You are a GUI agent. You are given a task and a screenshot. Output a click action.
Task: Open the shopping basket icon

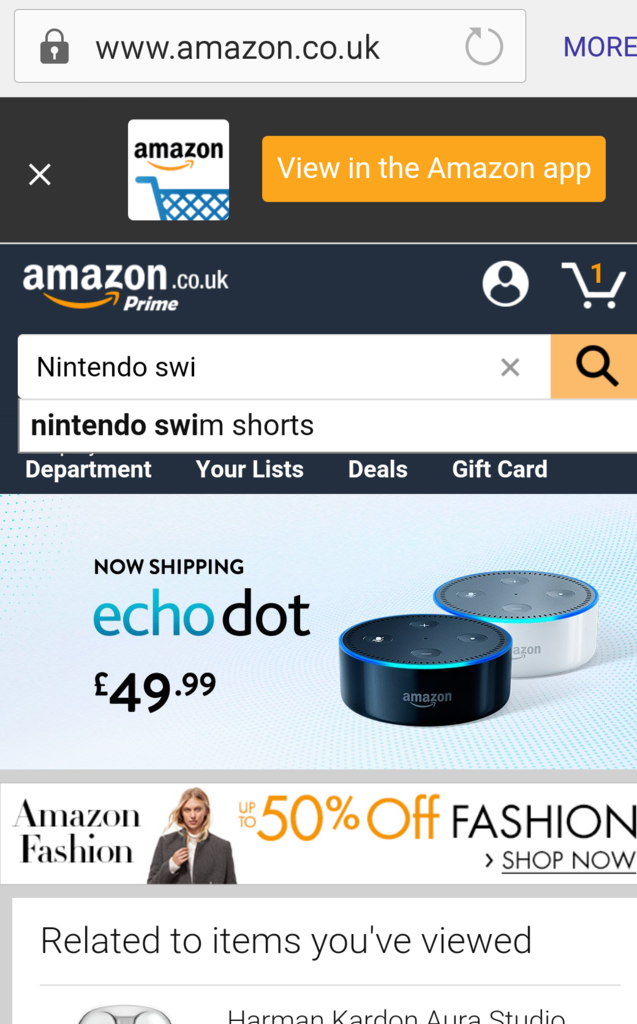593,285
